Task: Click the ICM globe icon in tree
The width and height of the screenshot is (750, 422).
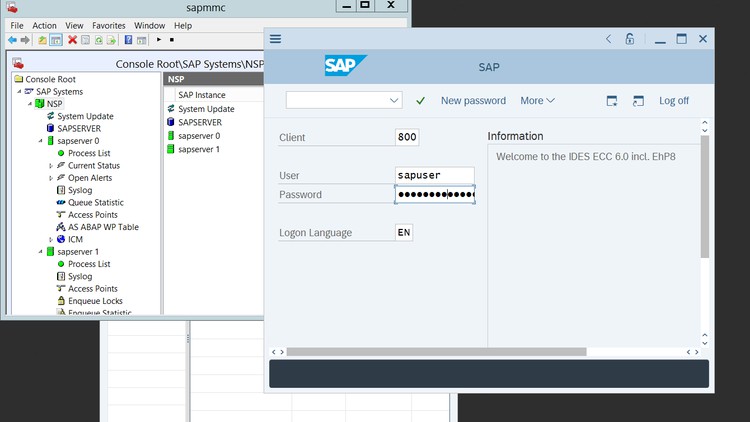Action: (x=61, y=239)
